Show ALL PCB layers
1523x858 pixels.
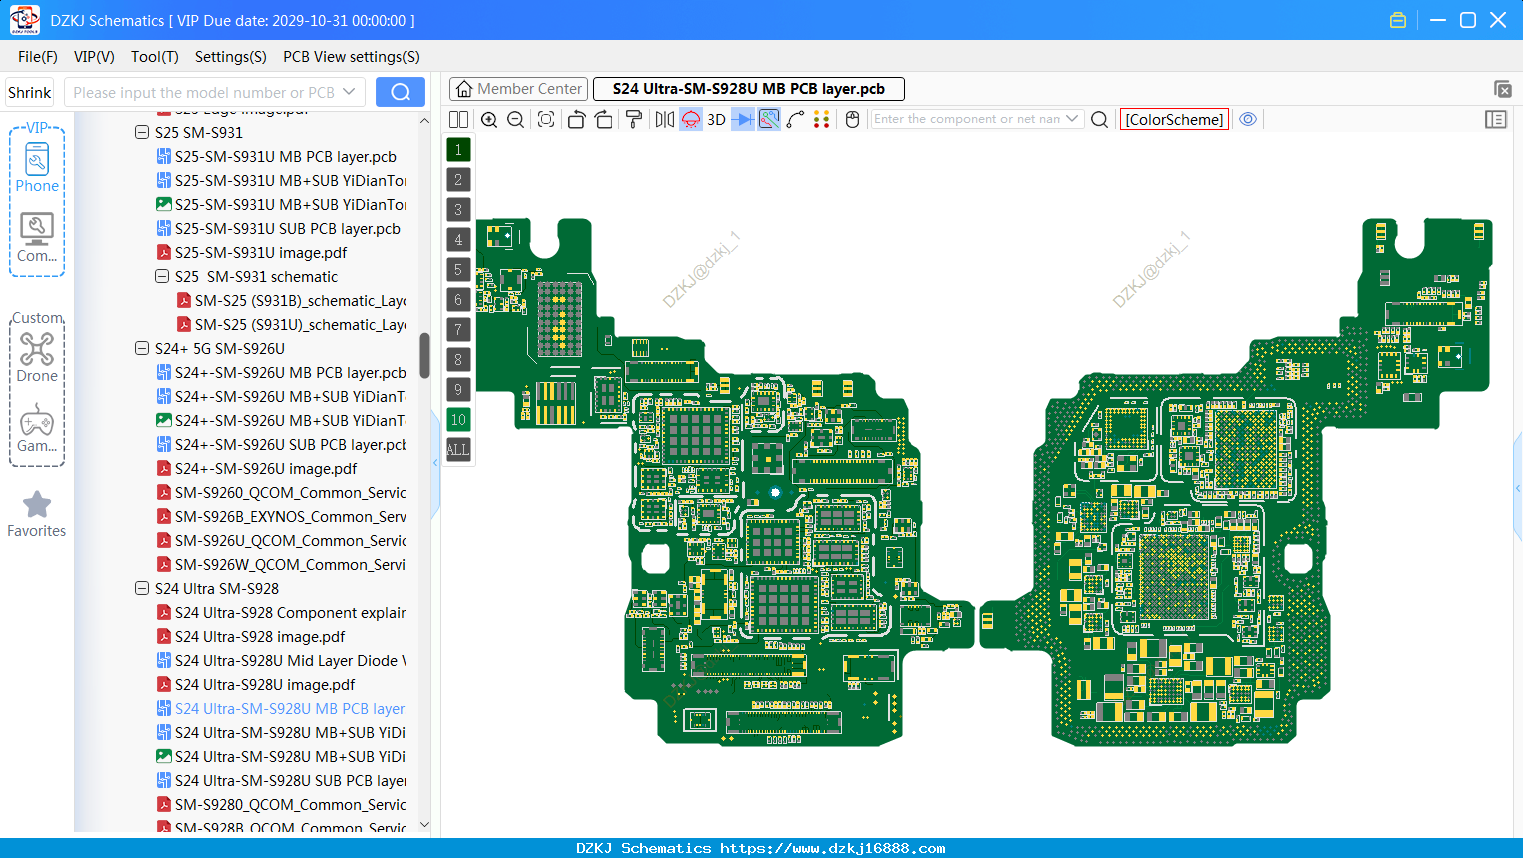458,449
